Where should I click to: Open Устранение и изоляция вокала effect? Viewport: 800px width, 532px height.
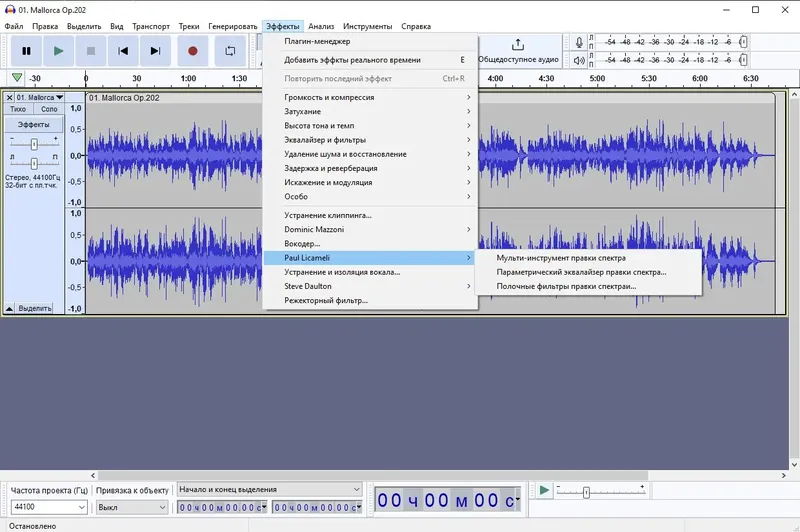(370, 272)
